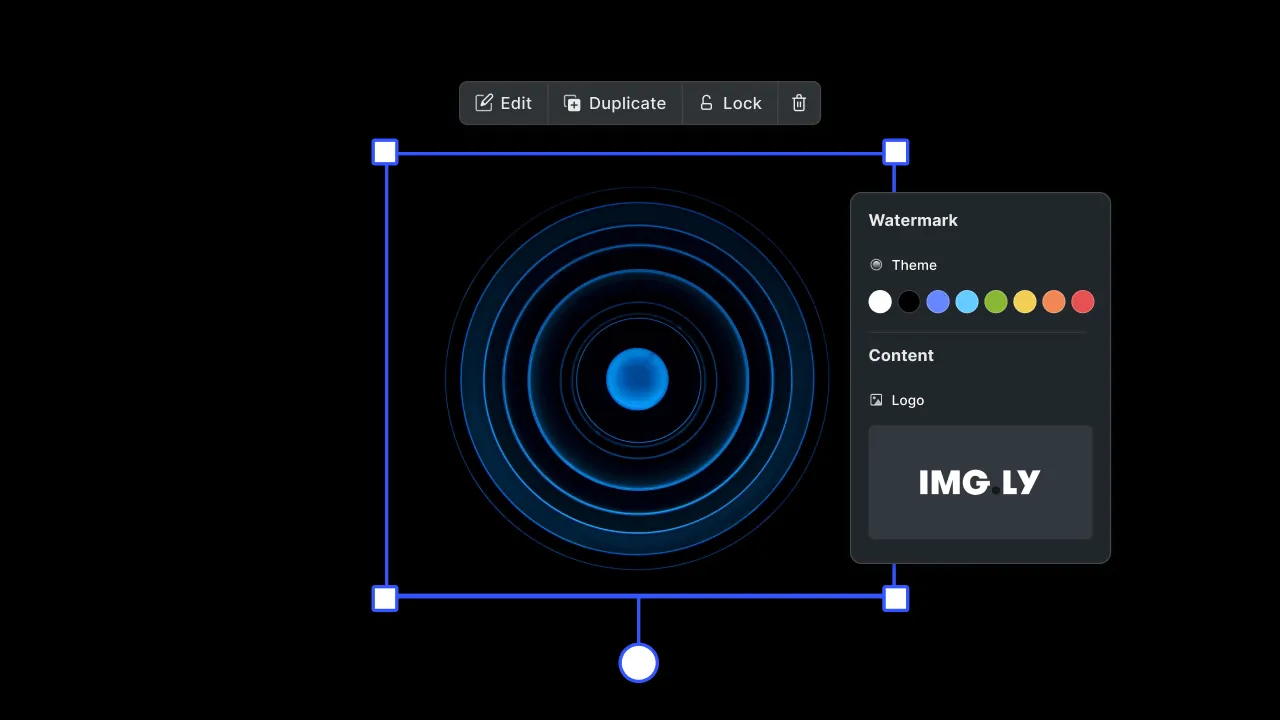Click the Logo image icon

click(x=876, y=400)
